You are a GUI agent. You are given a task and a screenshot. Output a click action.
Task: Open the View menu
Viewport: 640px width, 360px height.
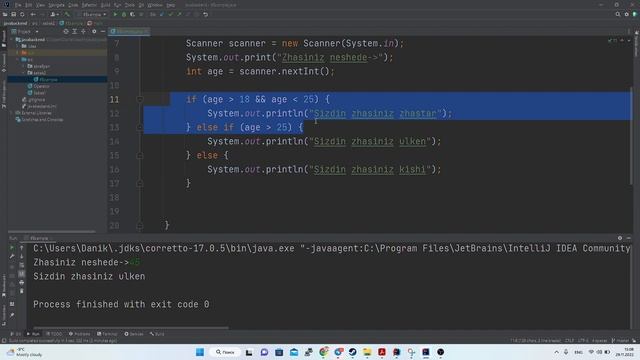pyautogui.click(x=40, y=5)
